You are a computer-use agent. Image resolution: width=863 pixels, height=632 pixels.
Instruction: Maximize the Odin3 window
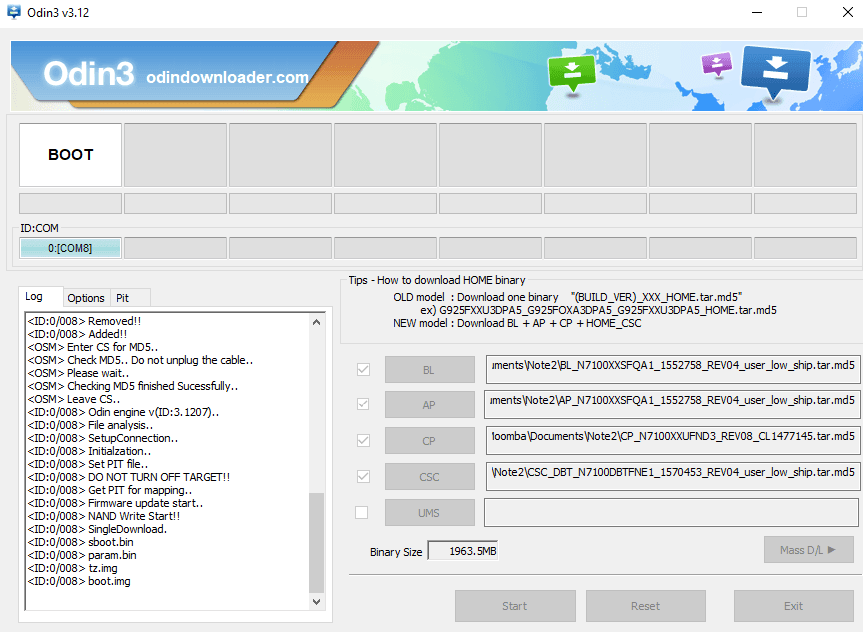pyautogui.click(x=802, y=12)
